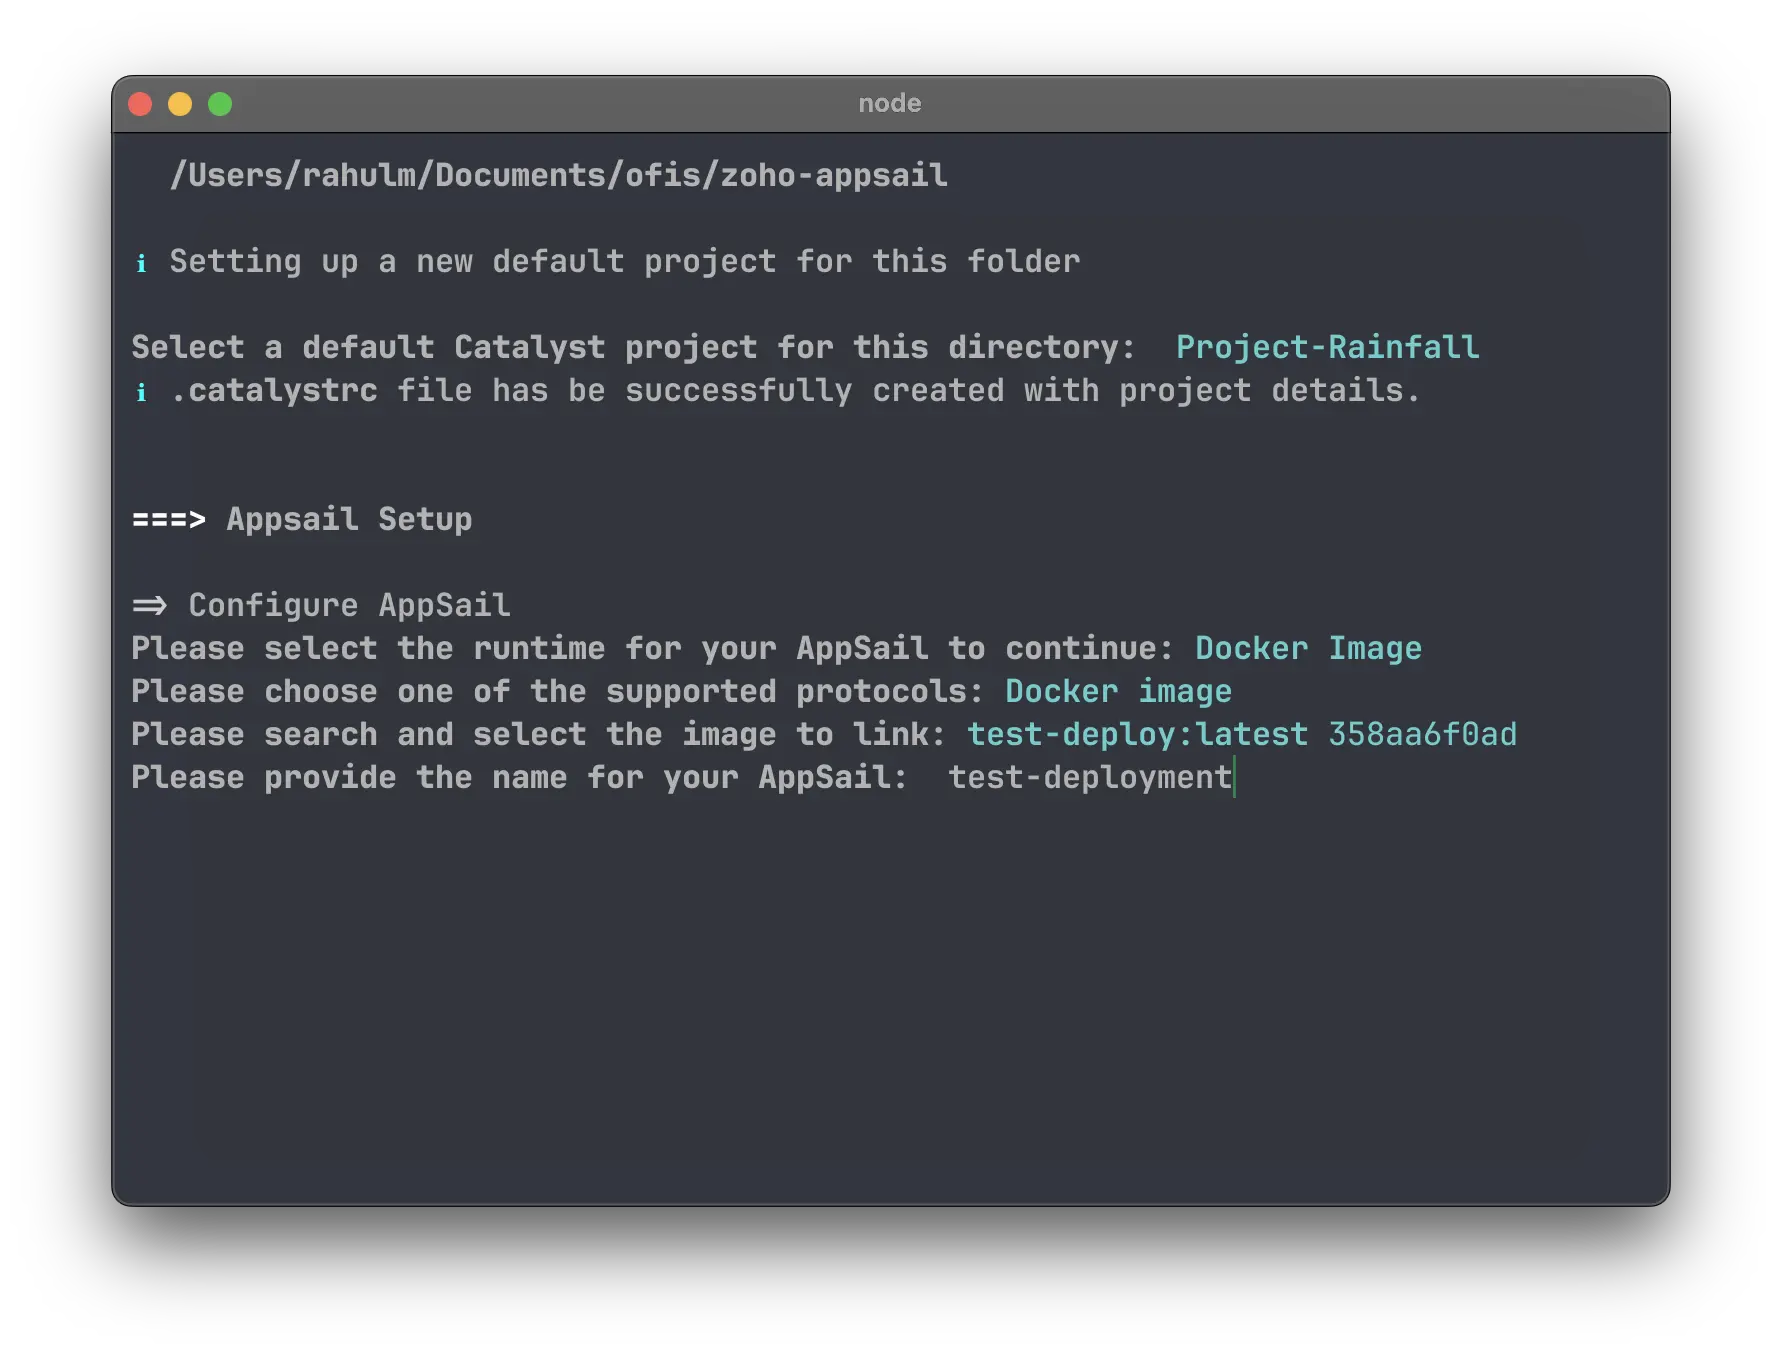Click the '.catalystrc file' success message
Viewport: 1782px width, 1354px height.
pyautogui.click(x=794, y=390)
